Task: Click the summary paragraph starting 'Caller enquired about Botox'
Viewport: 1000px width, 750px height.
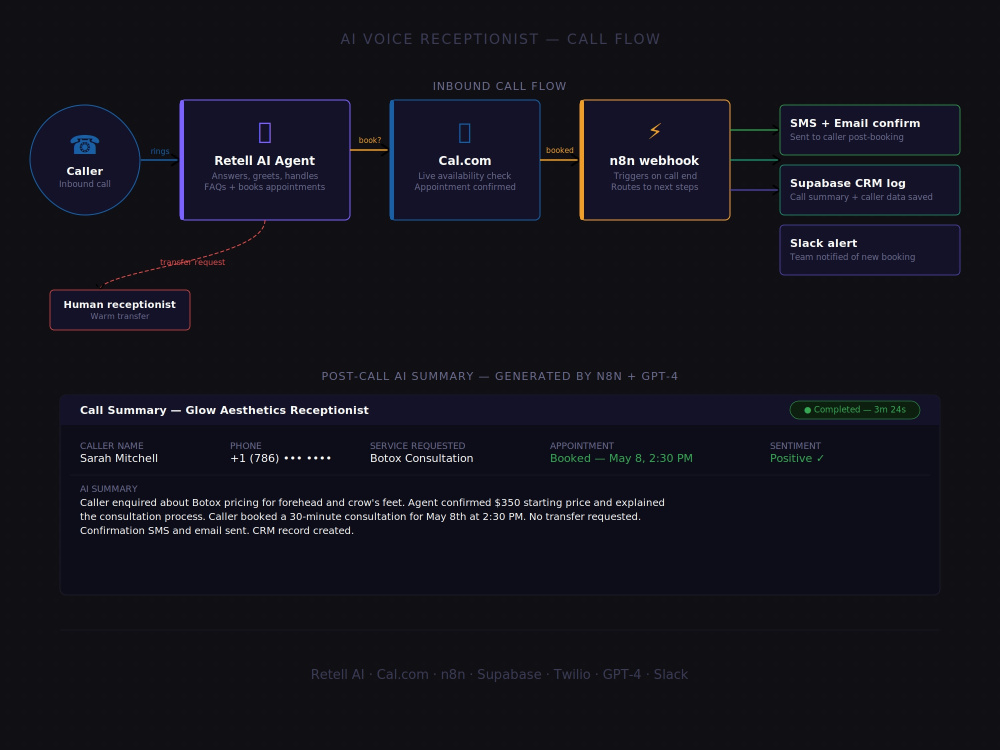Action: pyautogui.click(x=372, y=517)
